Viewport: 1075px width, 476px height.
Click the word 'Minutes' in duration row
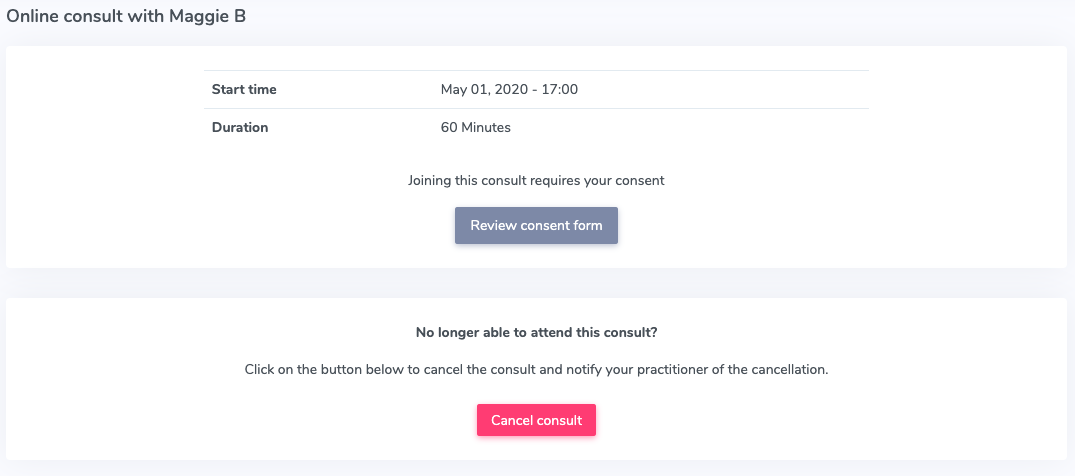(486, 128)
